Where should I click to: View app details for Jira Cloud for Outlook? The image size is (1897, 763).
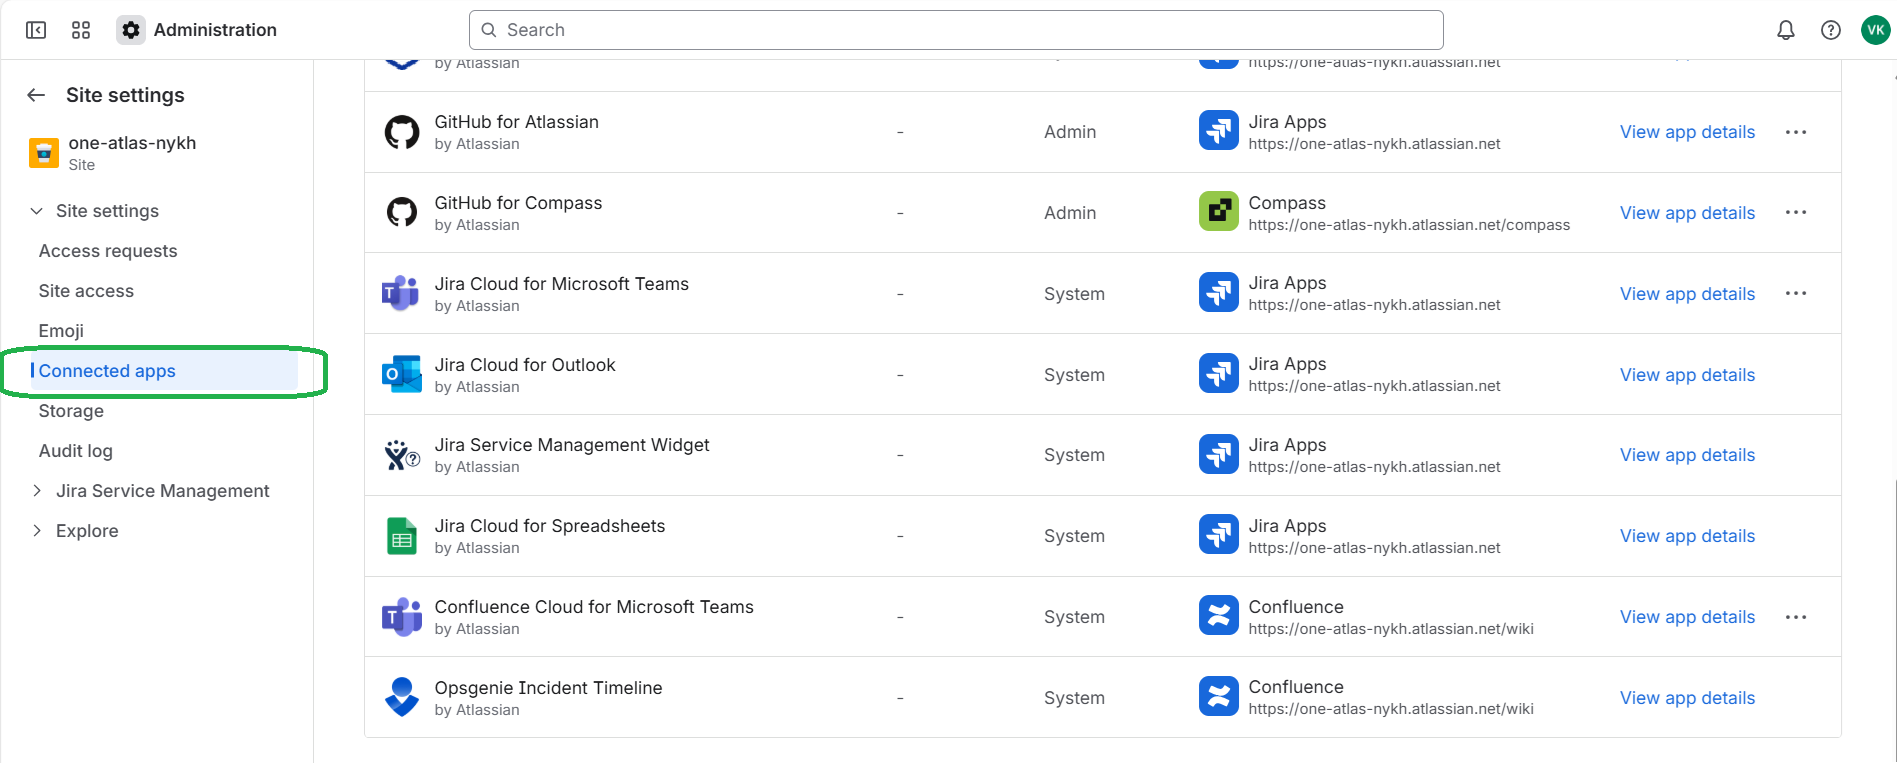[1687, 375]
